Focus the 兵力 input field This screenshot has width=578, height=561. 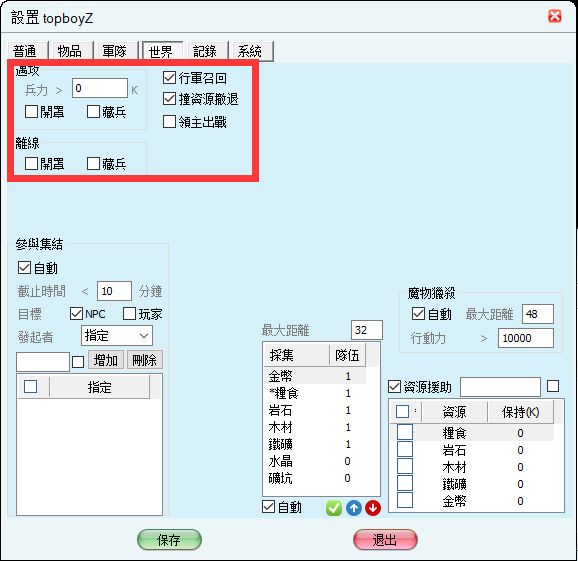100,88
